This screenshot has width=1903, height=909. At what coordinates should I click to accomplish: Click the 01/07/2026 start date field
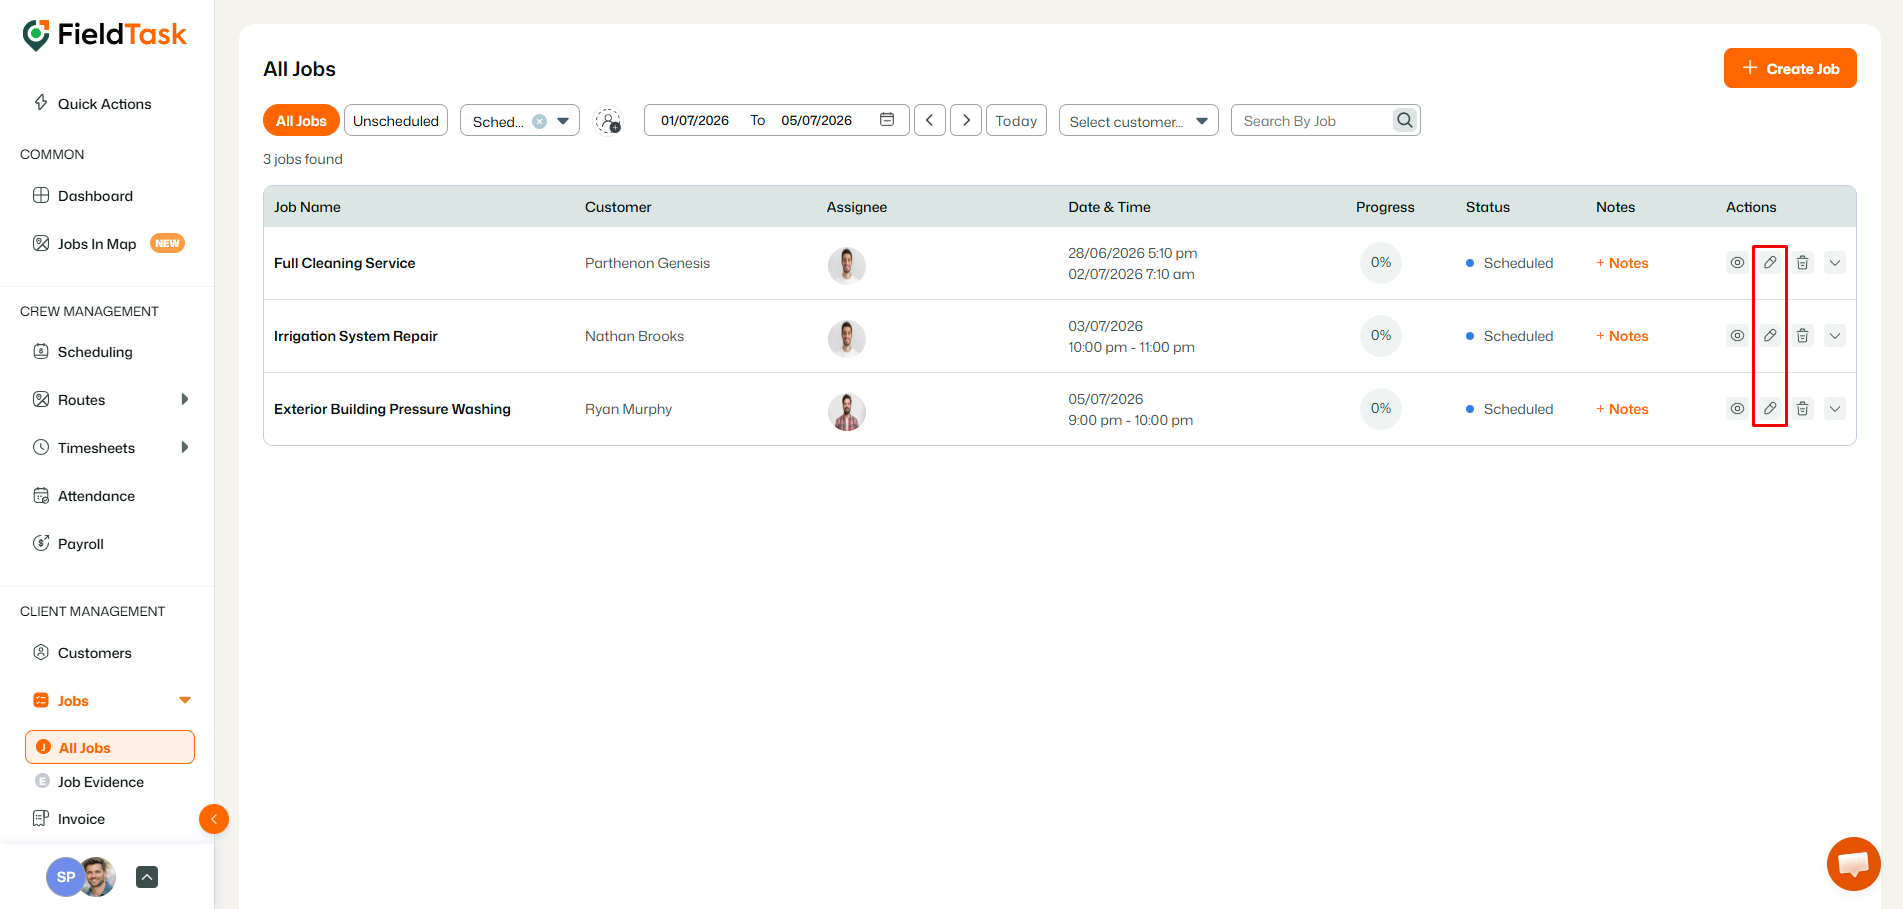pos(695,120)
